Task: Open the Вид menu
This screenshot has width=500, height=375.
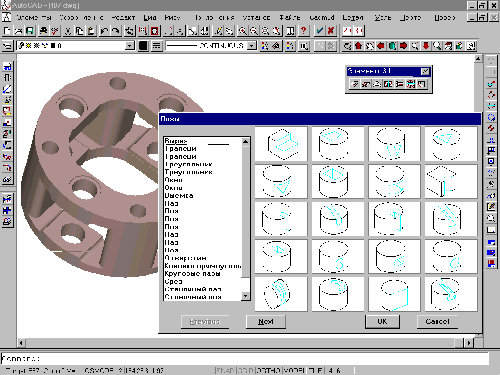Action: [x=150, y=17]
